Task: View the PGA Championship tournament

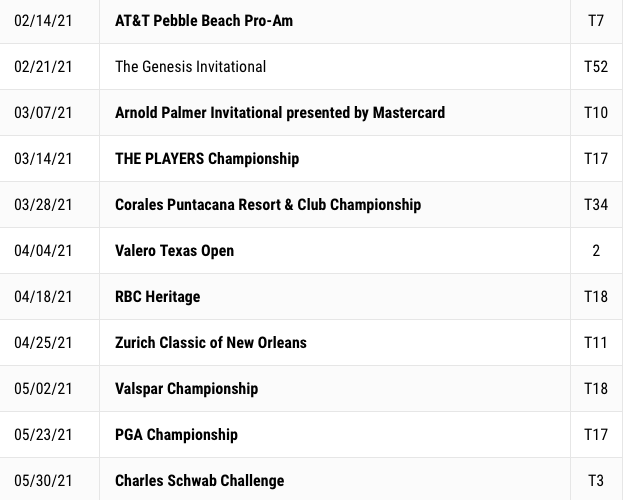Action: 176,435
